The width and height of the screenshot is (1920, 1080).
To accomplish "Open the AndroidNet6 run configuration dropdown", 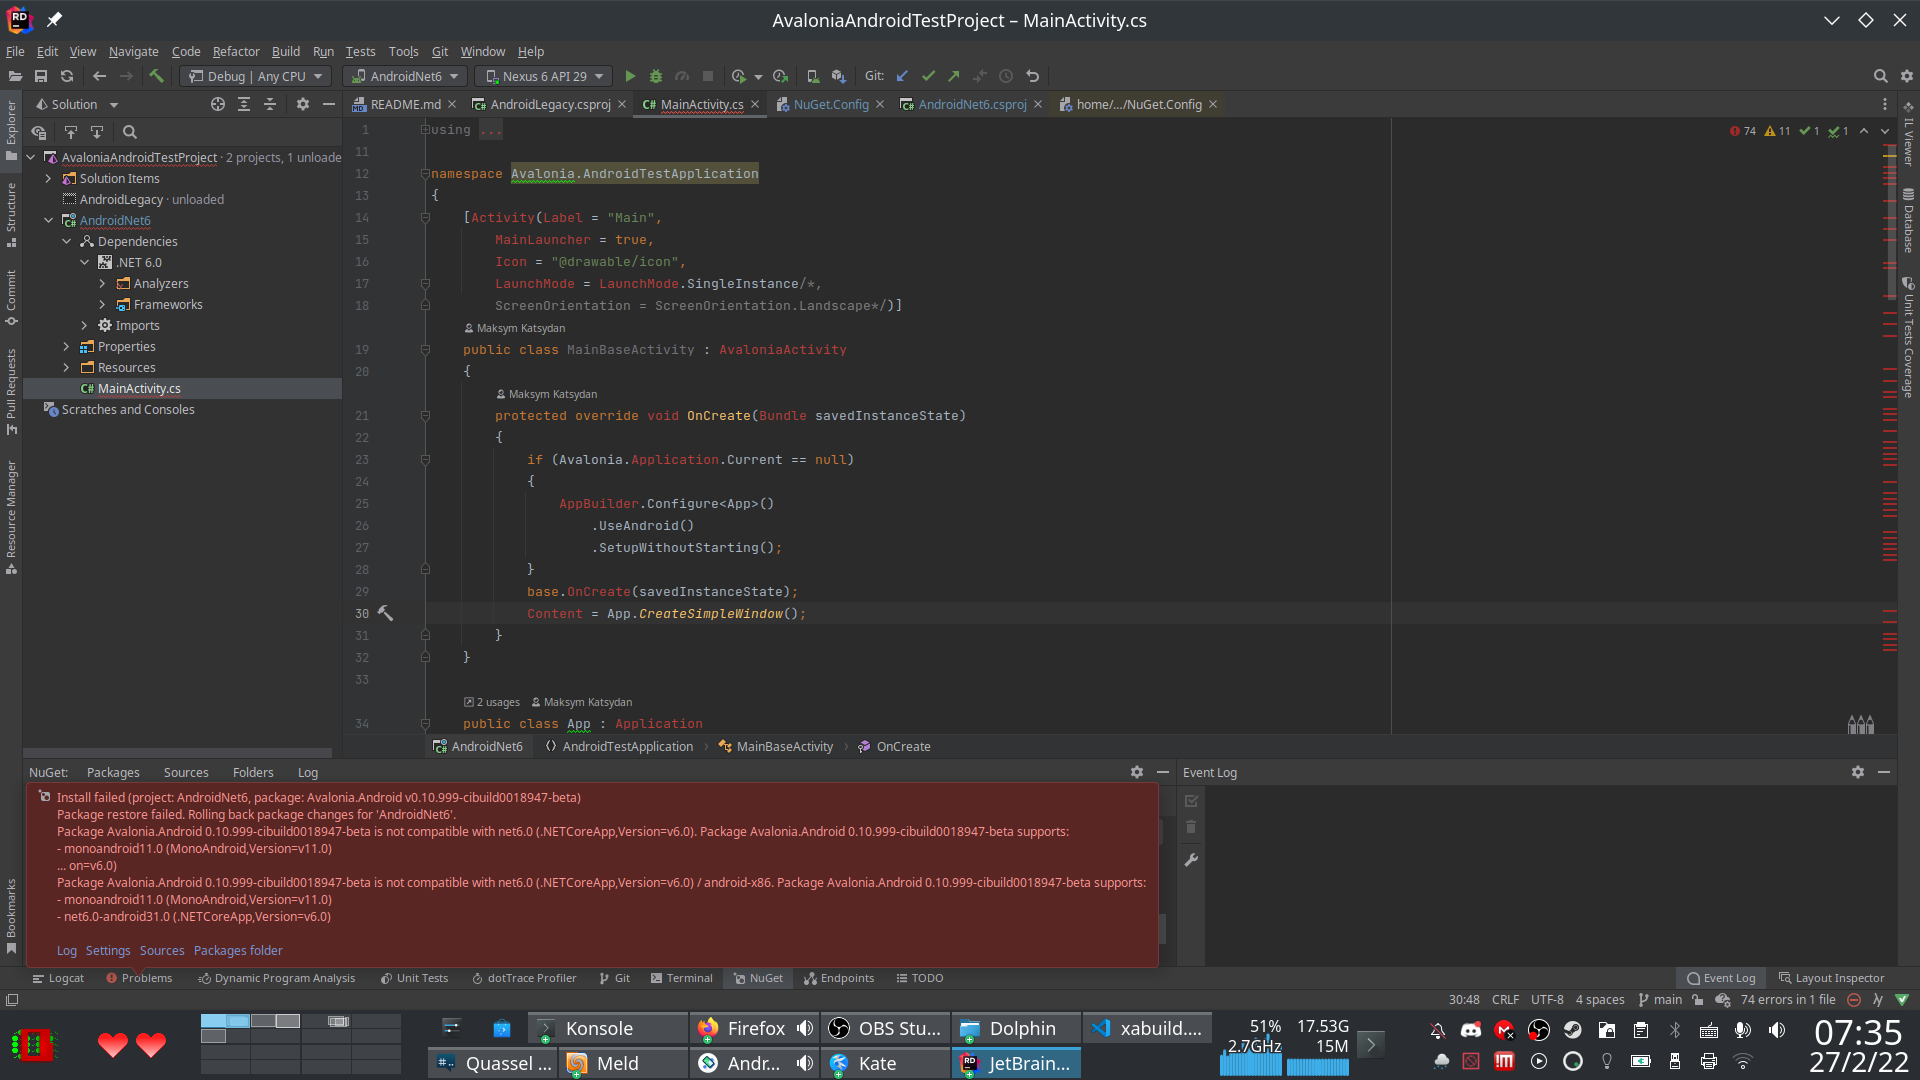I will click(405, 76).
